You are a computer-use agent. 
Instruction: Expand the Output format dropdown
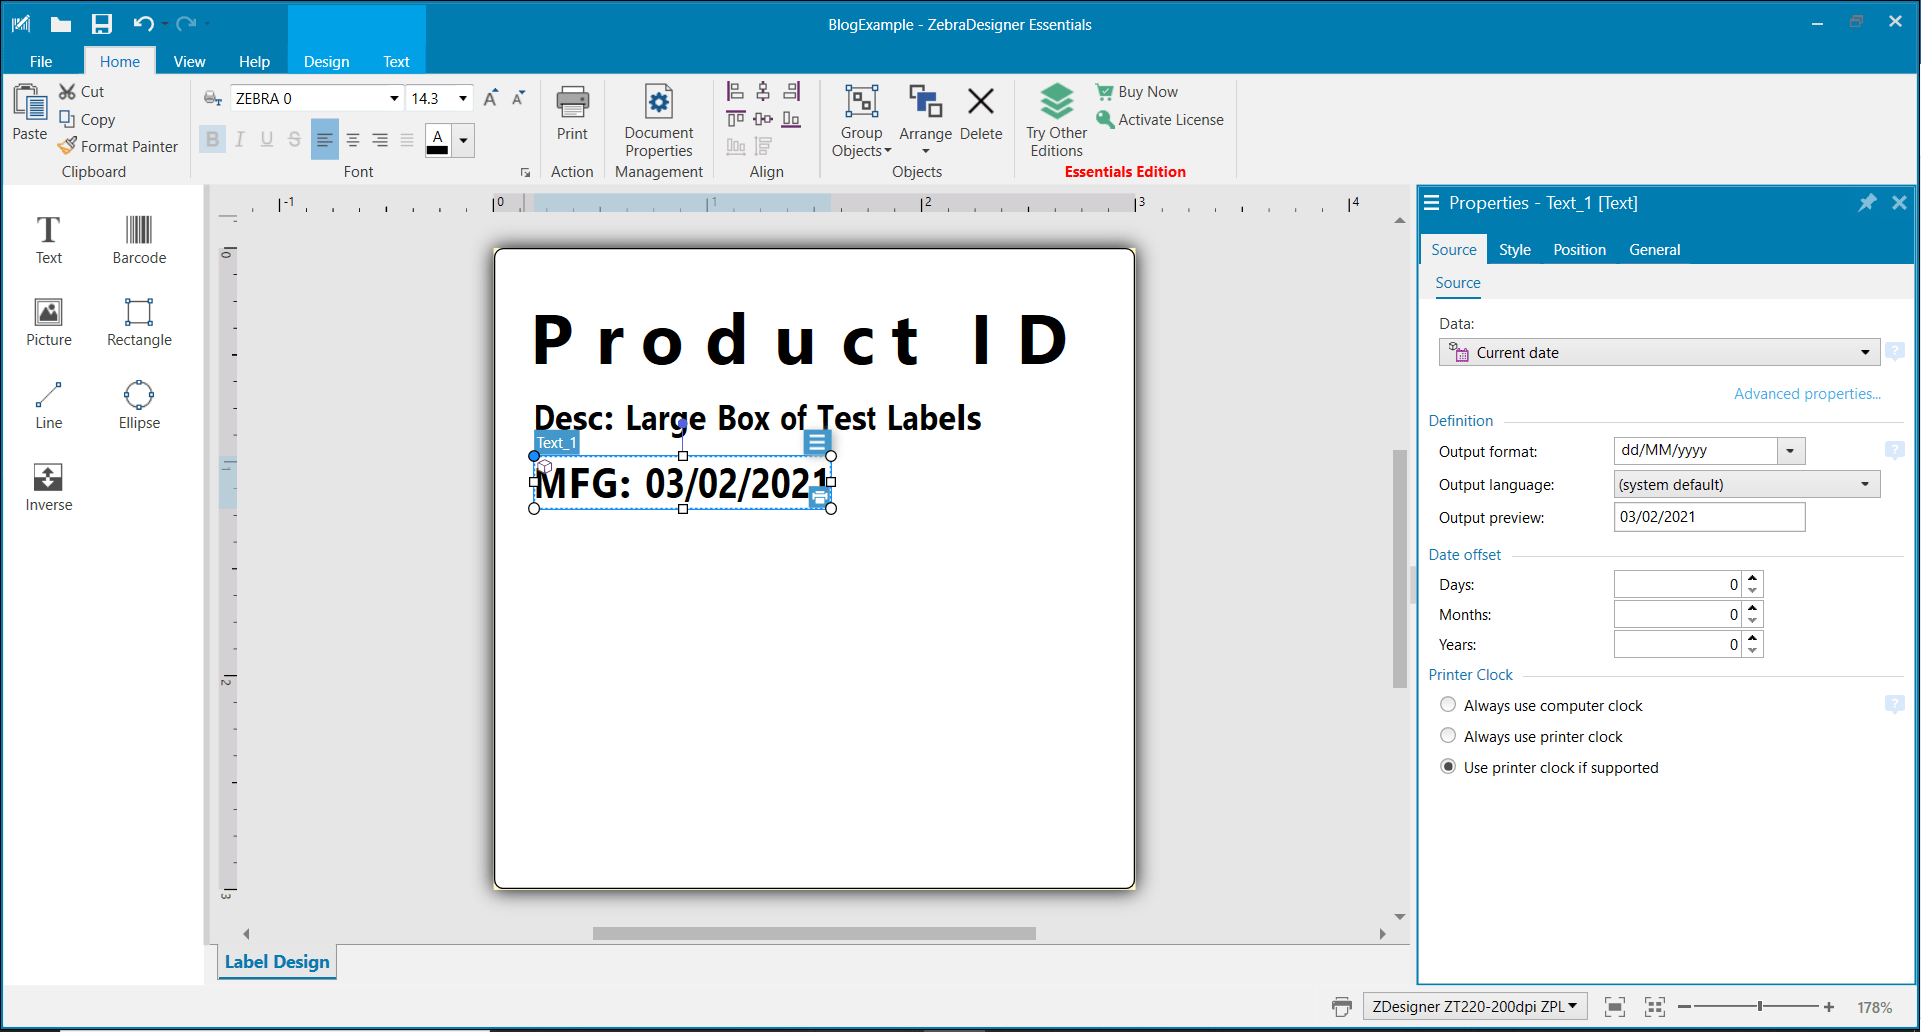(x=1791, y=450)
